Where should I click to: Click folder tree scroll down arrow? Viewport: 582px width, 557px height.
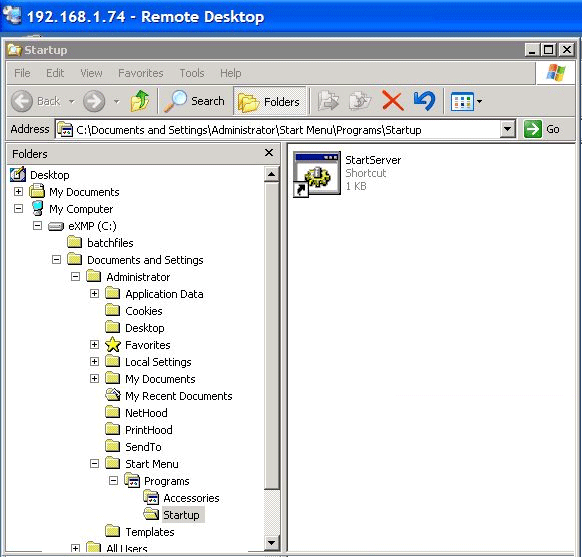point(272,543)
